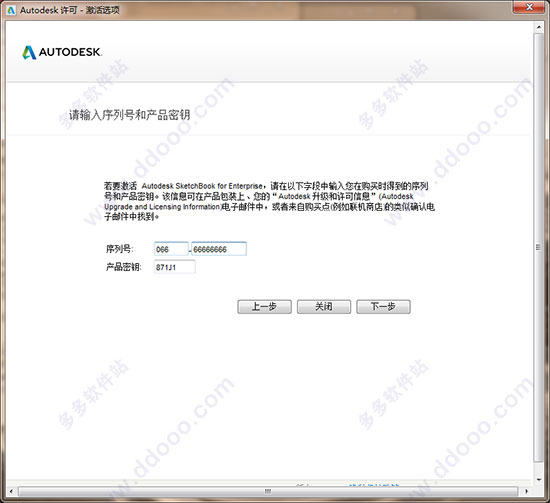Focus the serial number prefix field 066

pyautogui.click(x=171, y=249)
